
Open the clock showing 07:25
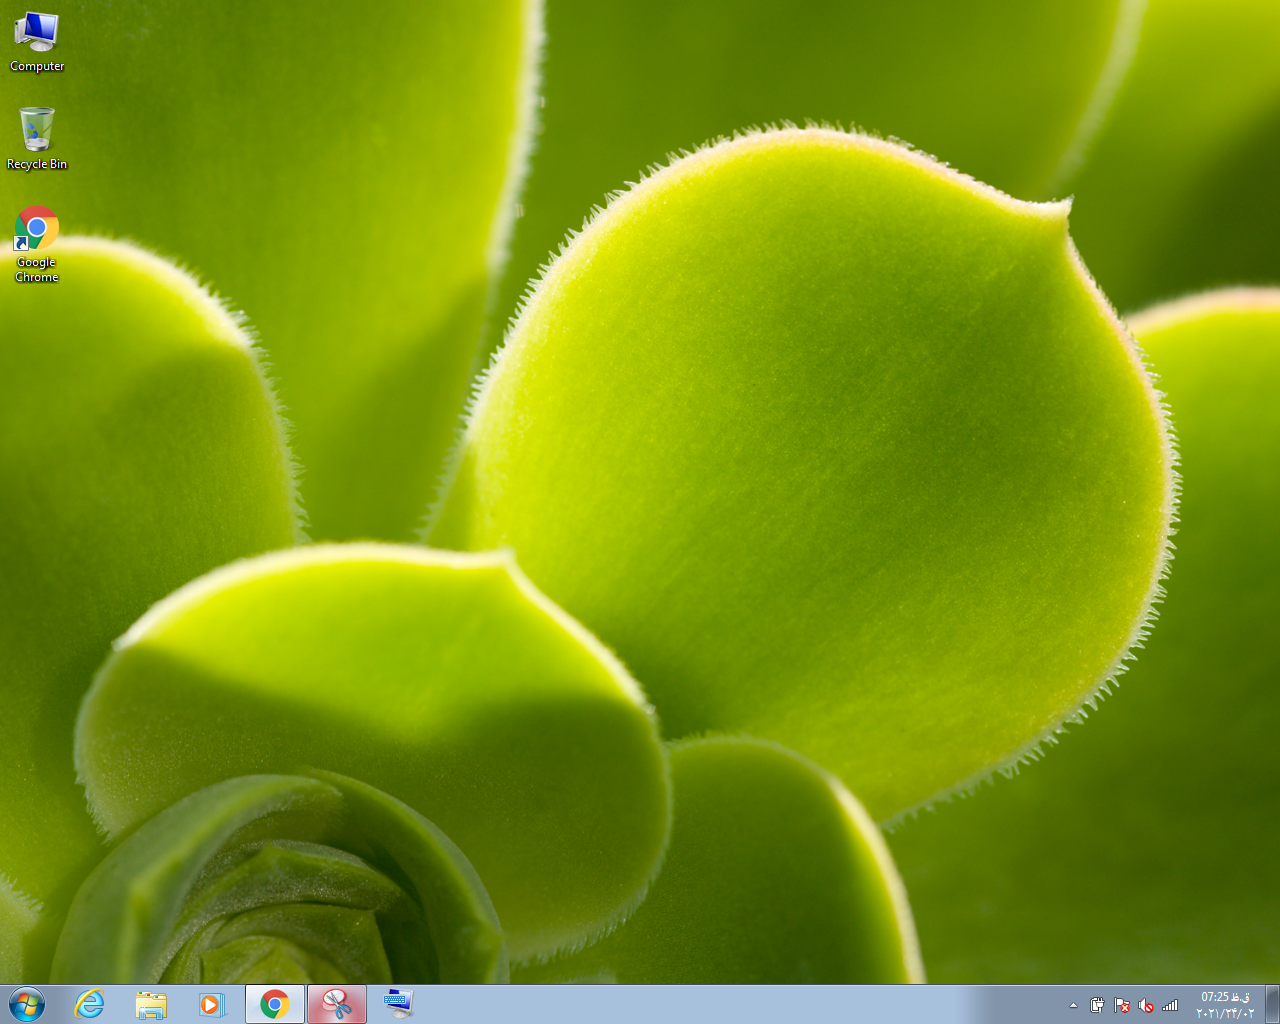tap(1225, 1005)
